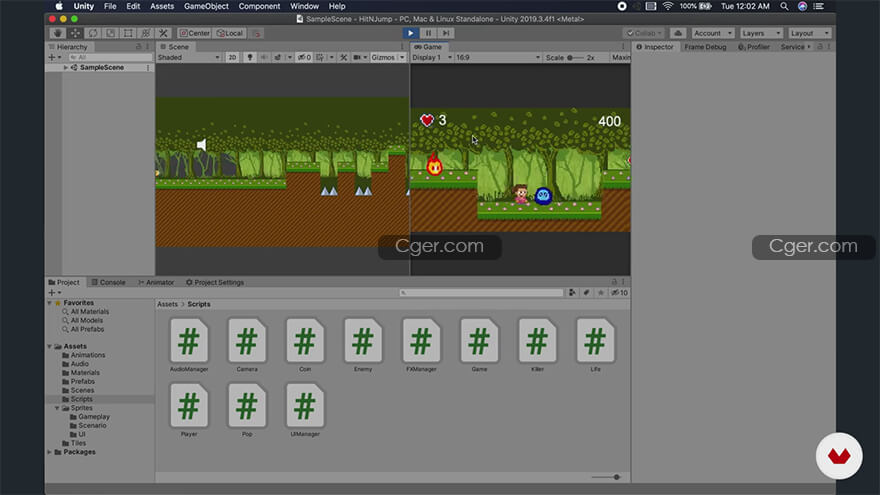Open AudioManager script asset
This screenshot has width=880, height=495.
click(189, 345)
